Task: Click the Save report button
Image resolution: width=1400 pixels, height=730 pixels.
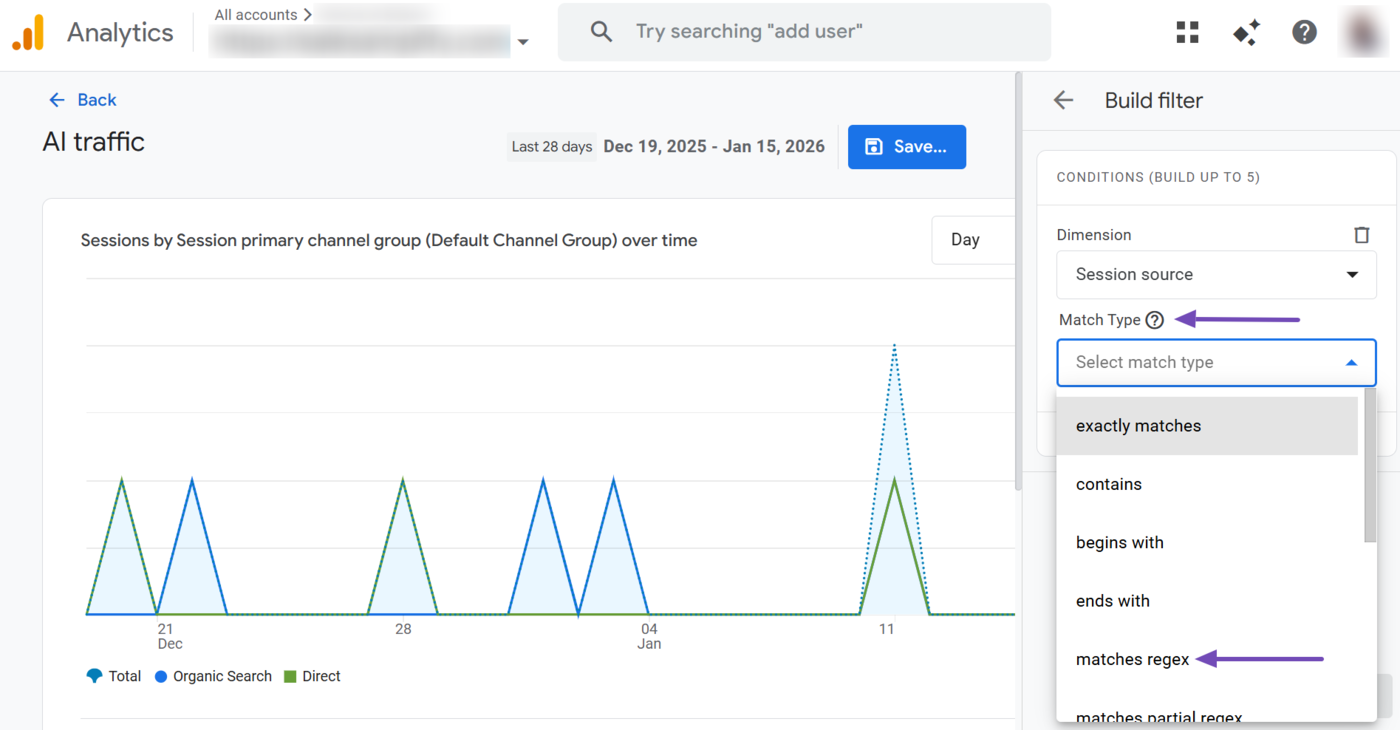Action: [906, 147]
